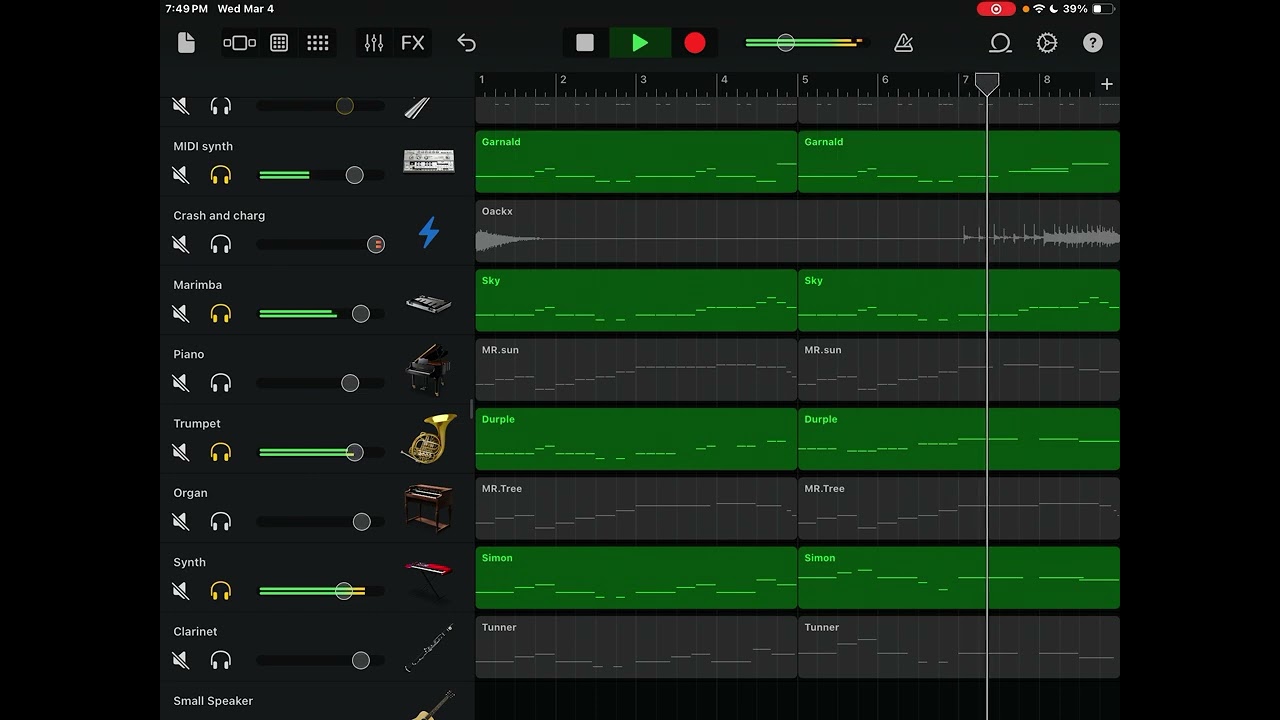
Task: Add song section with plus button
Action: 1107,84
